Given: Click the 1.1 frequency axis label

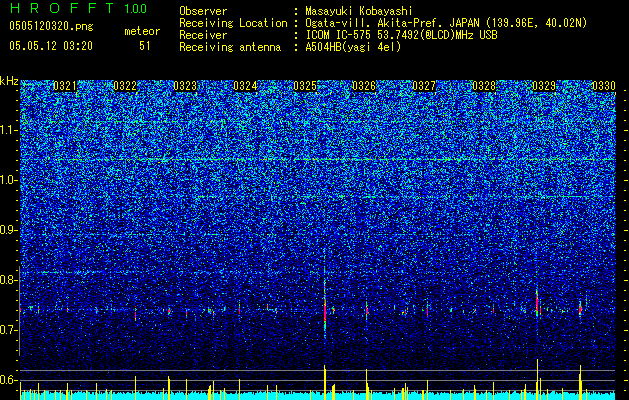Looking at the screenshot, I should tap(8, 130).
